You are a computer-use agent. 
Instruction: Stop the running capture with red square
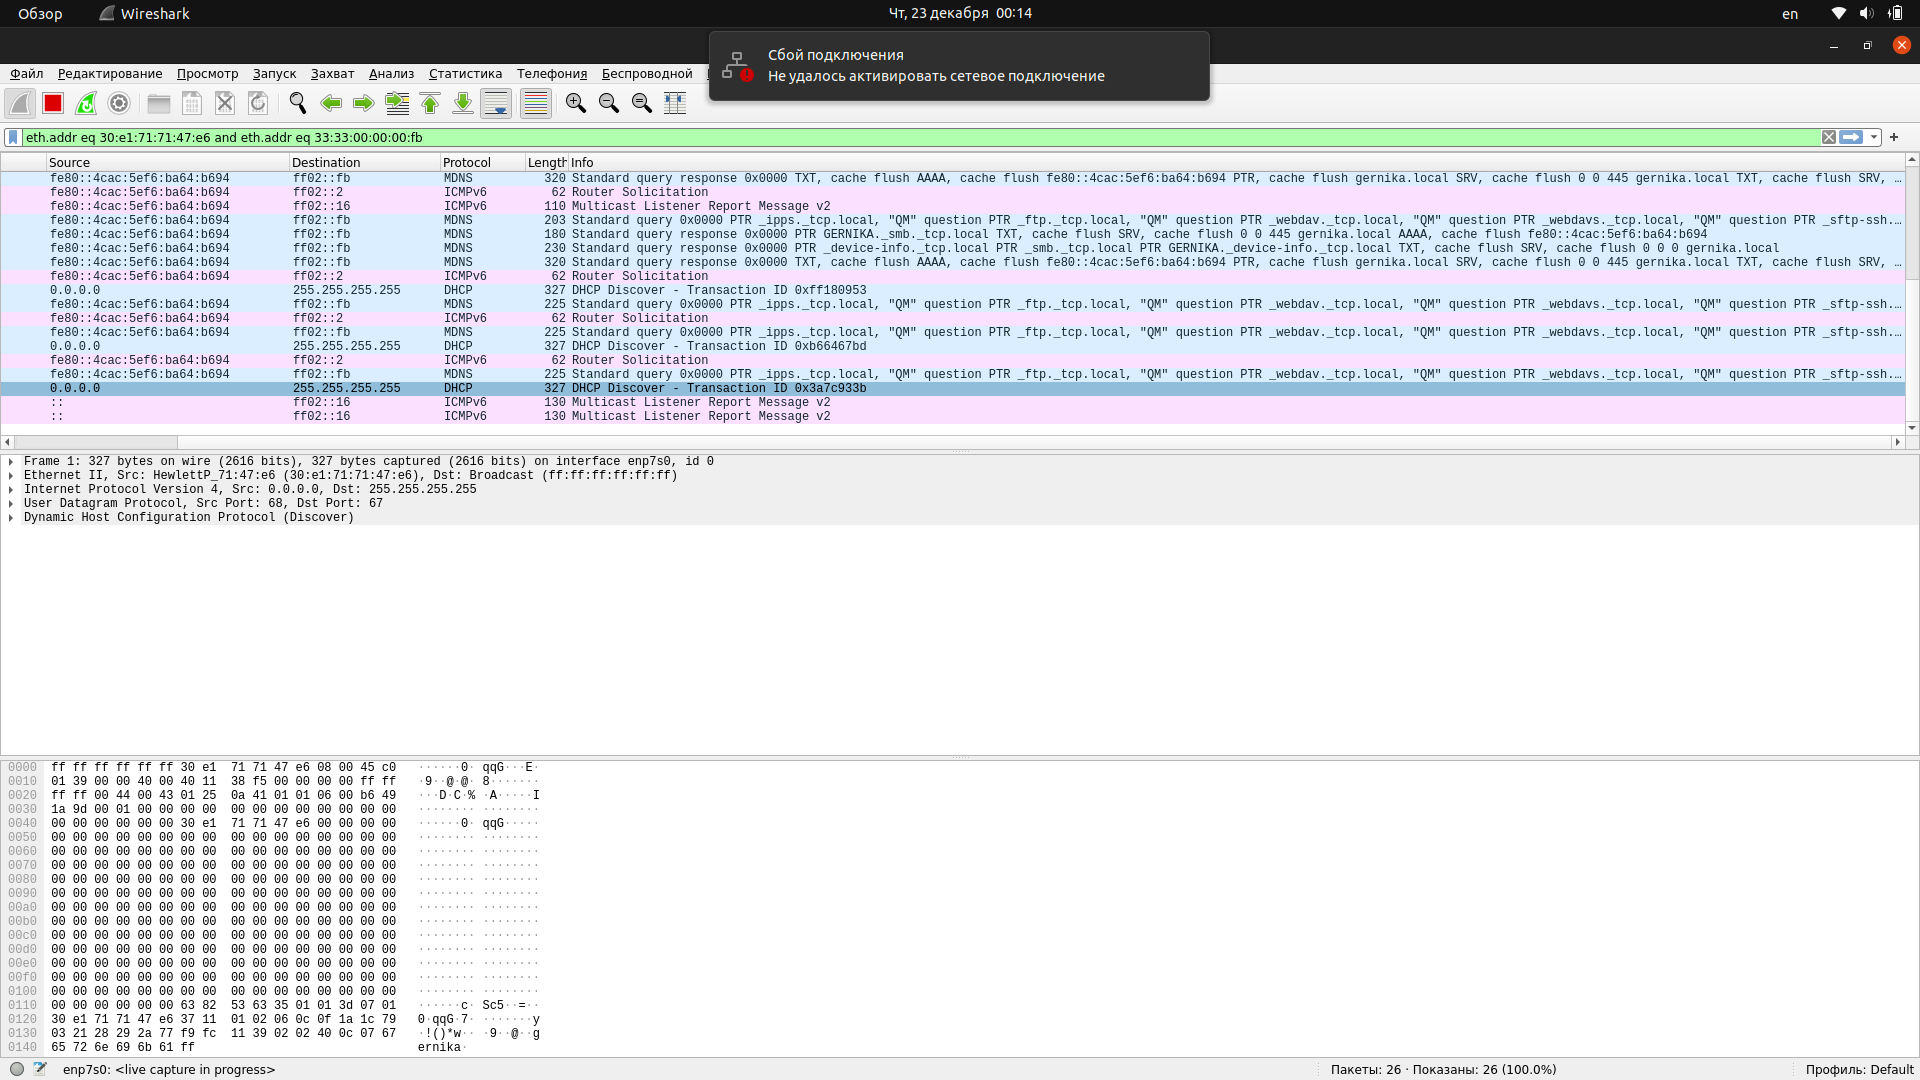click(x=53, y=103)
